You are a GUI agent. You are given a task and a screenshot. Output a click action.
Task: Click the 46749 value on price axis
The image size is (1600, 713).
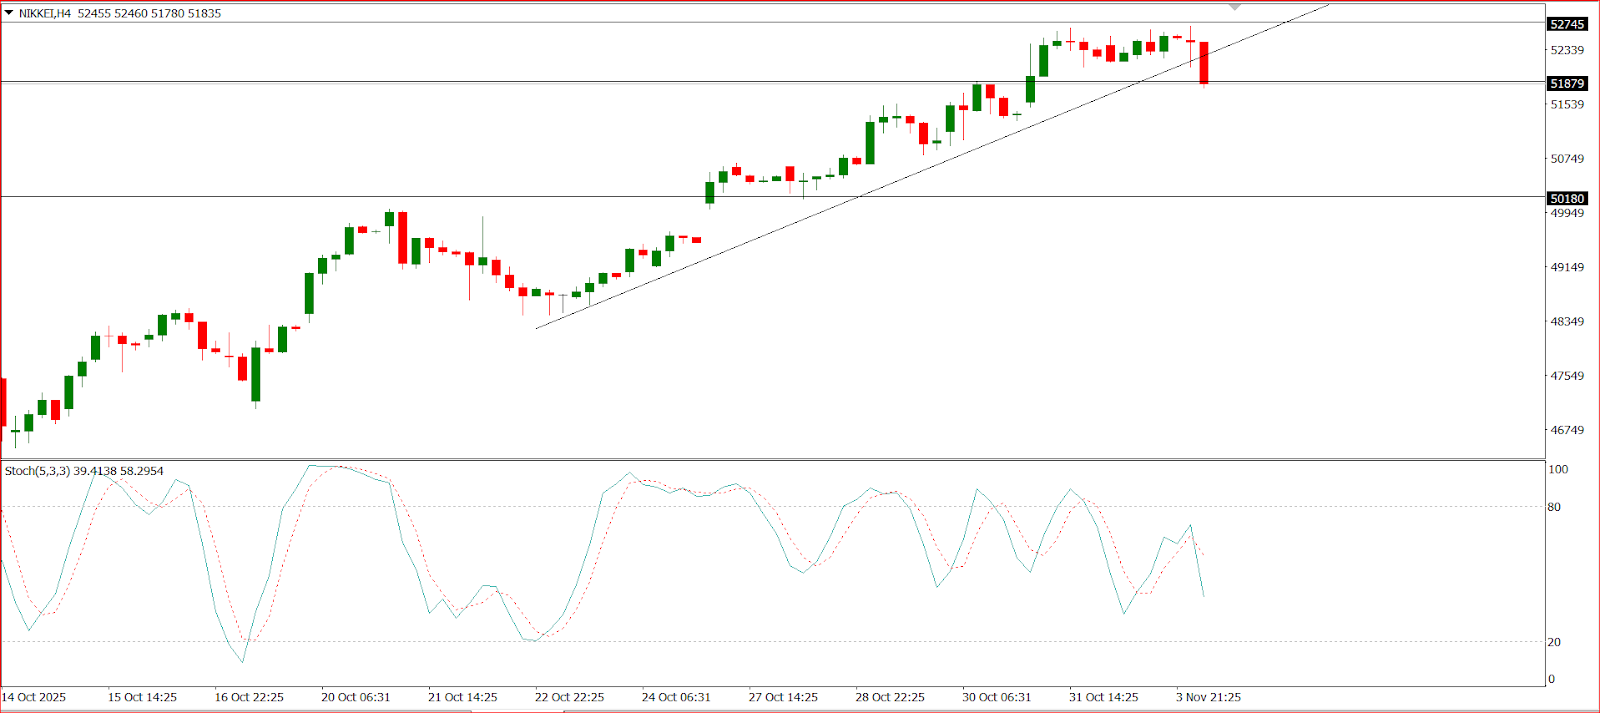pos(1567,430)
